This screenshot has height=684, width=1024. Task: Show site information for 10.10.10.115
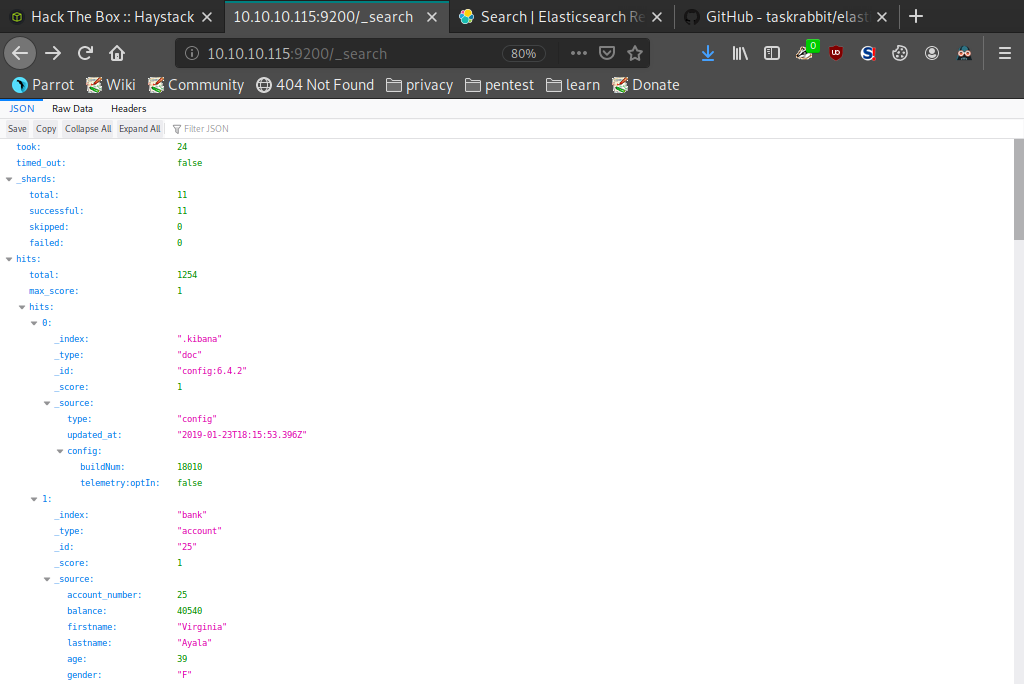(x=191, y=54)
